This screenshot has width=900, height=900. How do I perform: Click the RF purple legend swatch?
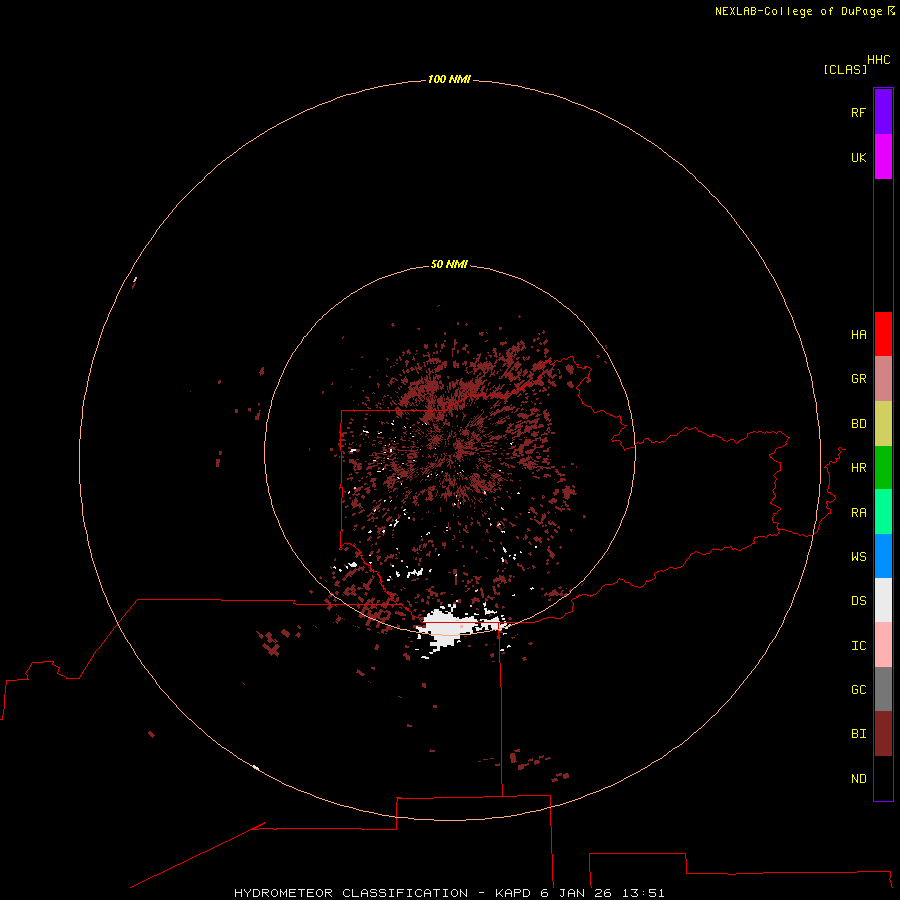883,112
